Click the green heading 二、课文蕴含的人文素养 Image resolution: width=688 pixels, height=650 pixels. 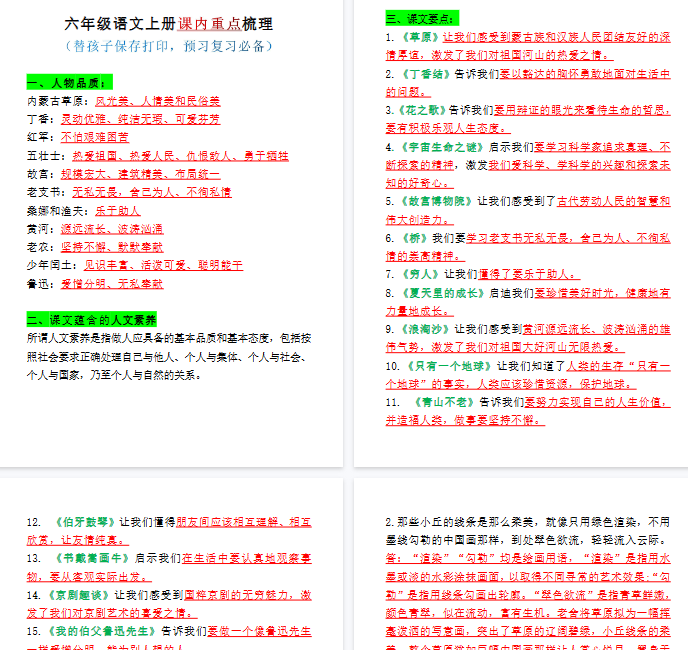click(x=91, y=320)
